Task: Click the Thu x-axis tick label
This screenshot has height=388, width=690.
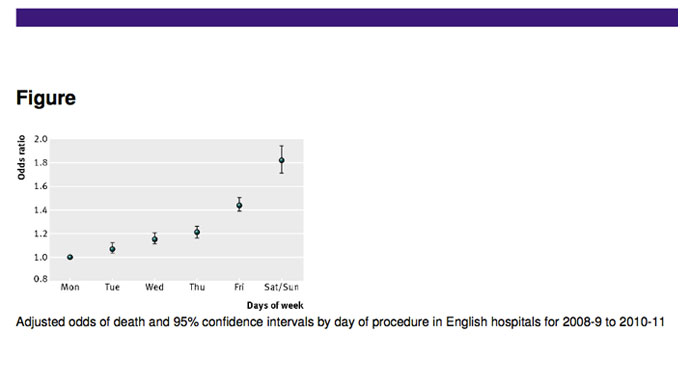Action: pyautogui.click(x=197, y=287)
